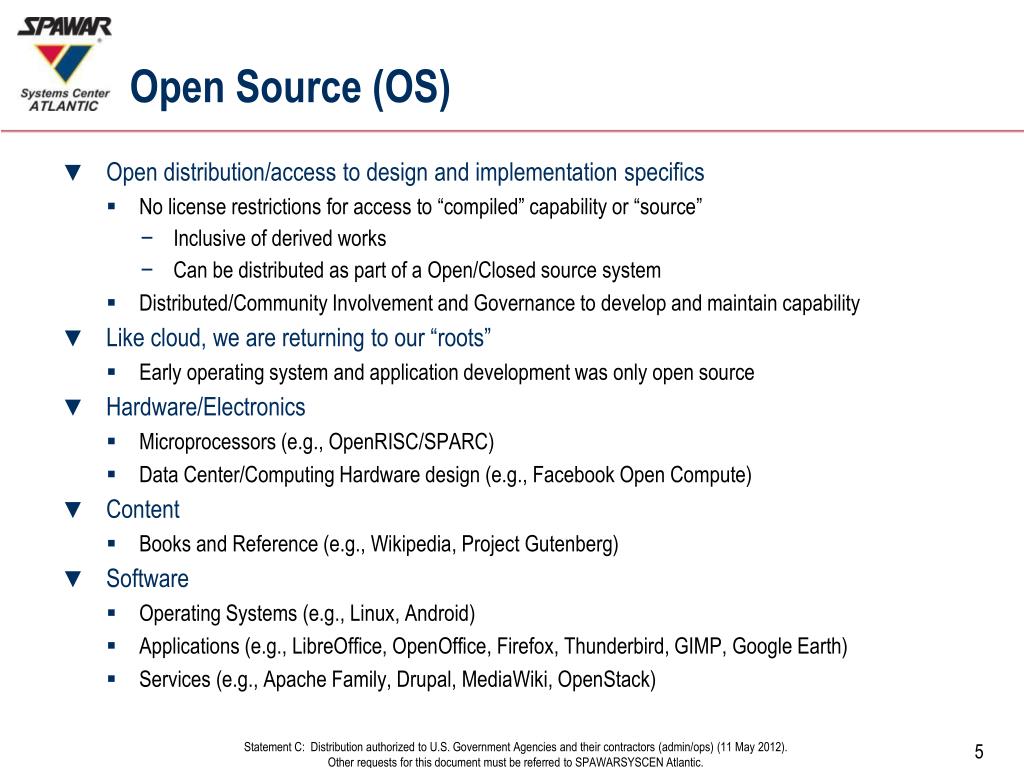This screenshot has height=768, width=1024.
Task: Select "Books and Reference (e.g., Wikipedia, Project Gutenberg)"
Action: (379, 545)
